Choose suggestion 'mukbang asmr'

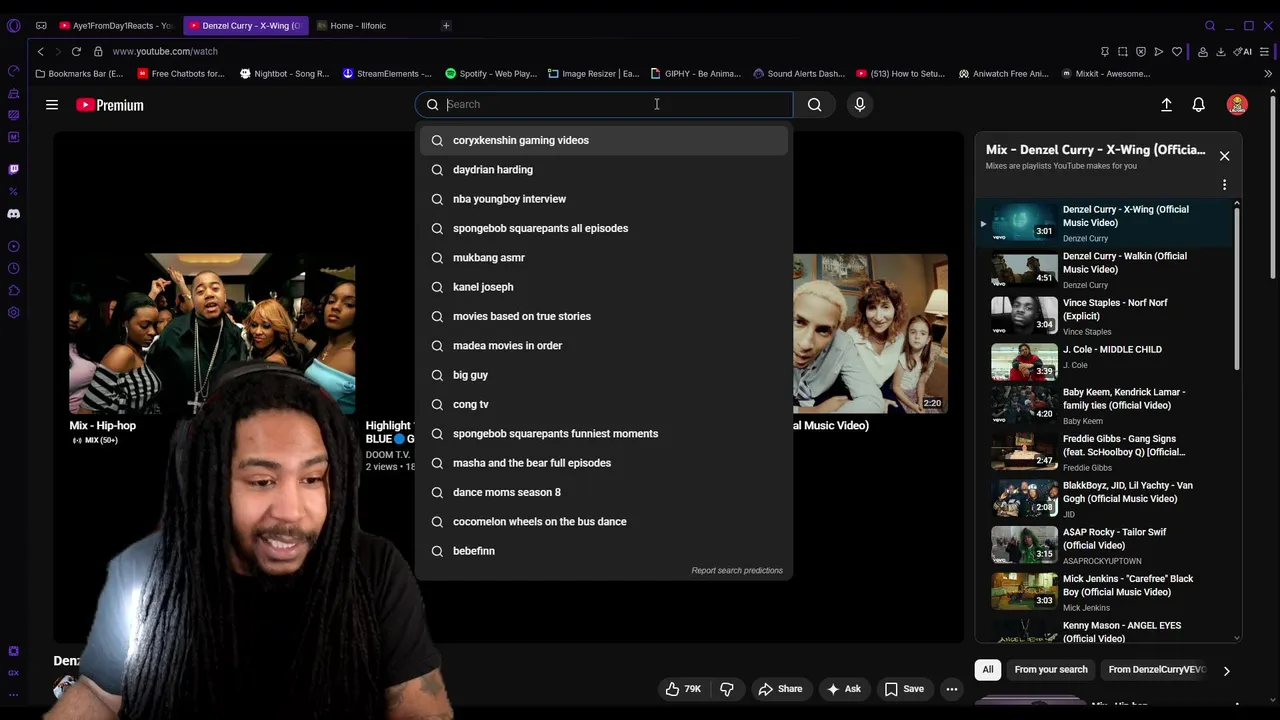[x=604, y=258]
